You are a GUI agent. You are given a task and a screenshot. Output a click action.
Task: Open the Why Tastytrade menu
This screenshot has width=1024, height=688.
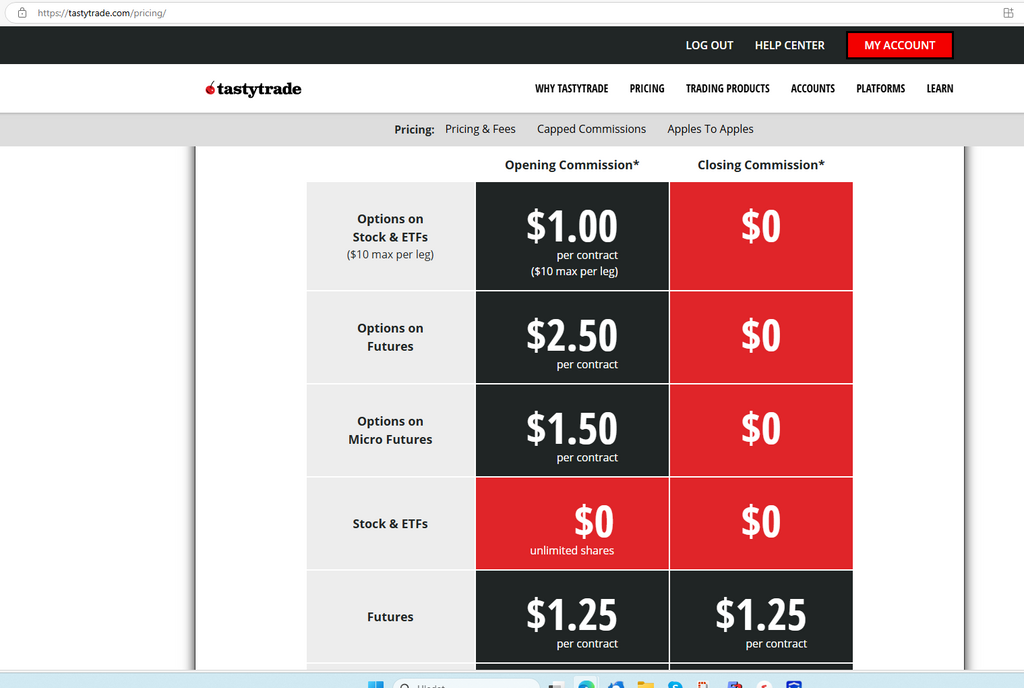[571, 89]
